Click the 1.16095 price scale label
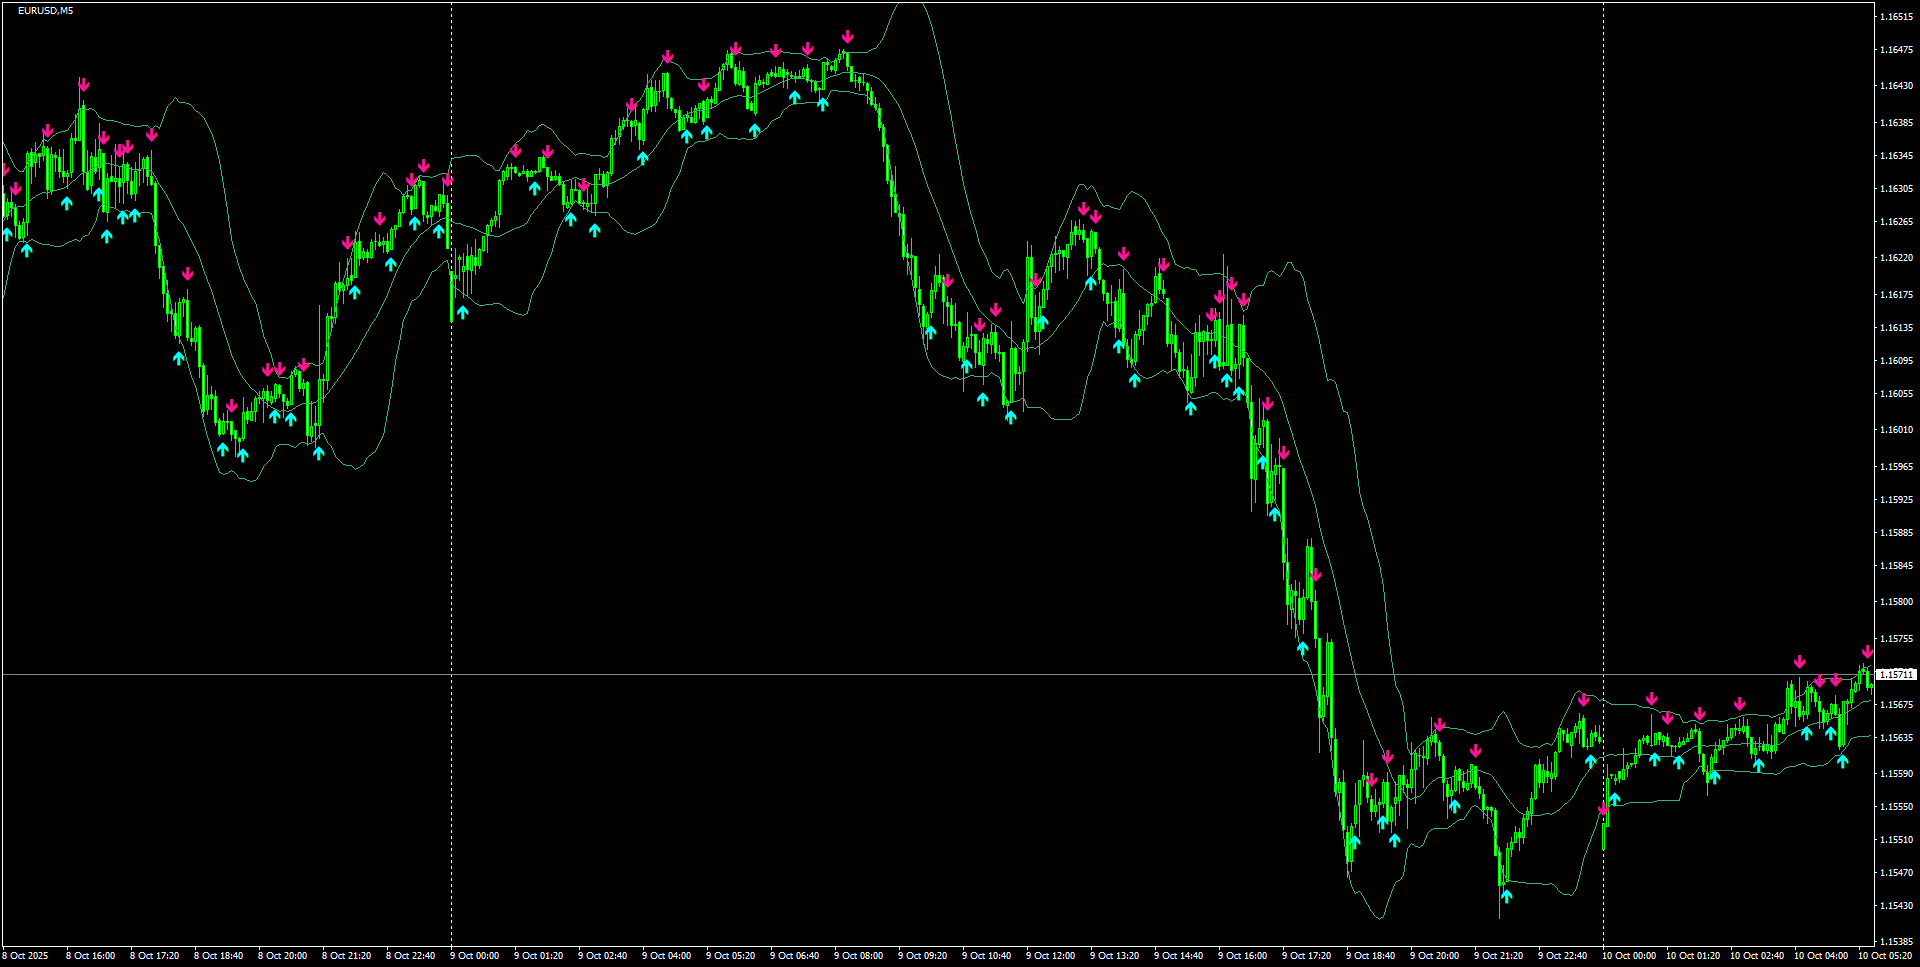1920x967 pixels. pos(1896,361)
